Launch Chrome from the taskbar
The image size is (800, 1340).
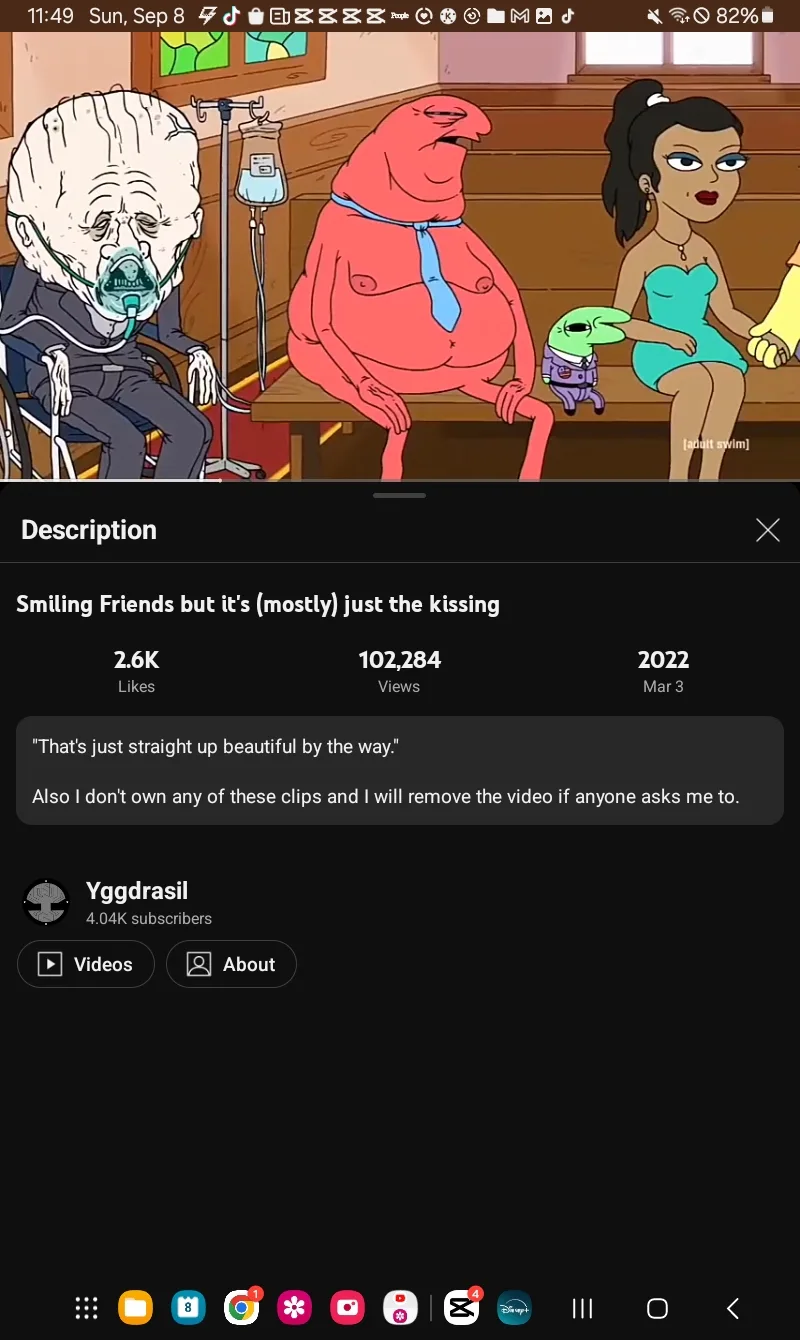click(242, 1307)
